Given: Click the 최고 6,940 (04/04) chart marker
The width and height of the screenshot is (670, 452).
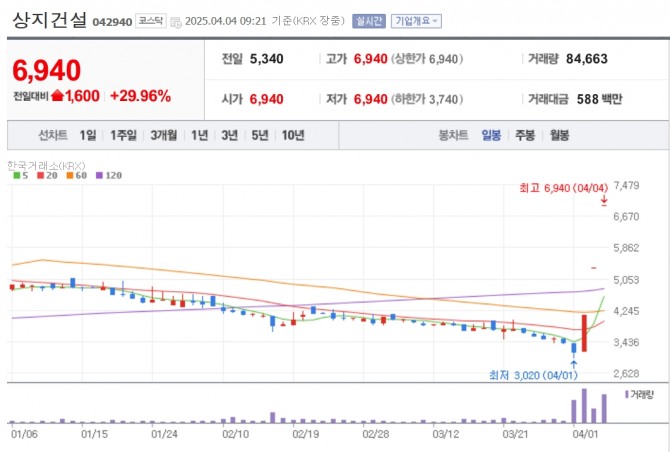Looking at the screenshot, I should (563, 188).
